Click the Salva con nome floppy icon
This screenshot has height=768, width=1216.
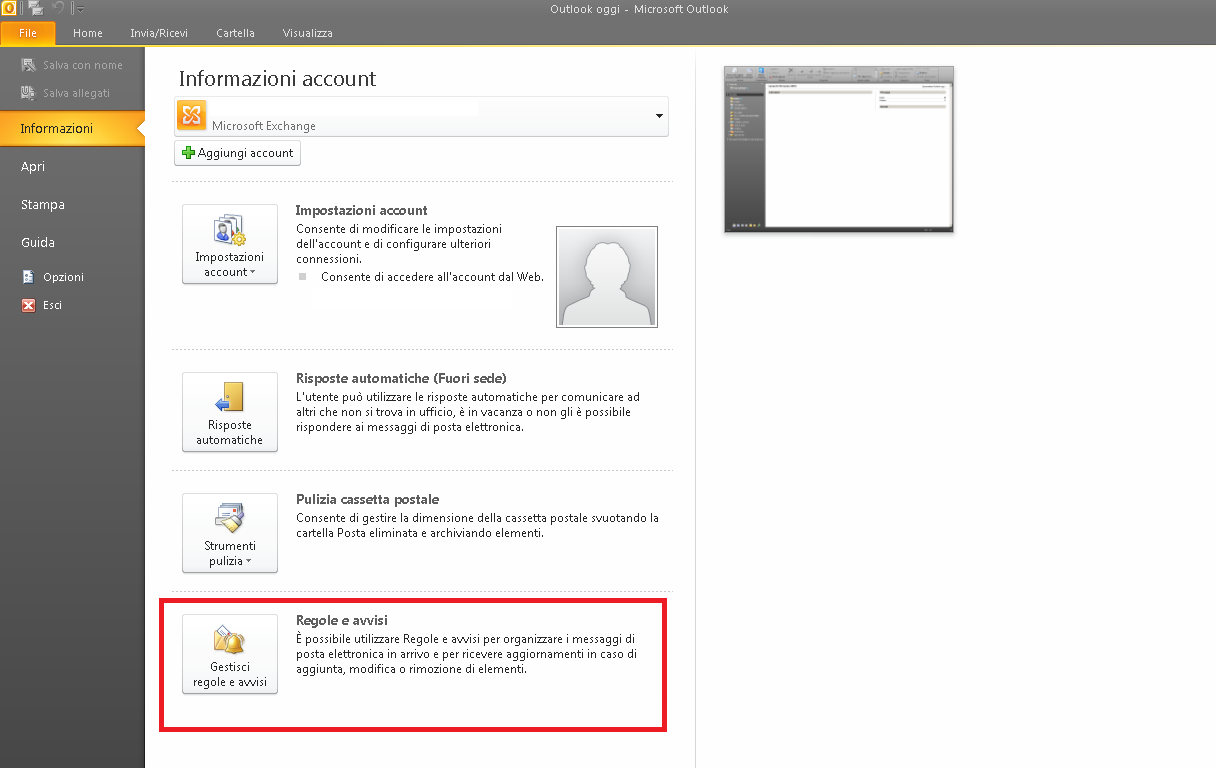point(28,65)
